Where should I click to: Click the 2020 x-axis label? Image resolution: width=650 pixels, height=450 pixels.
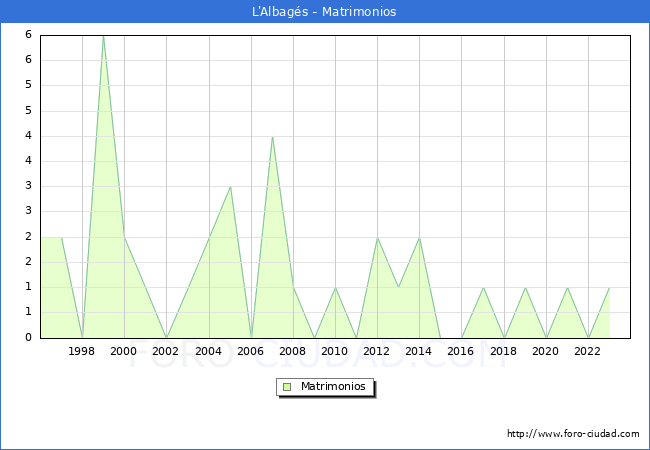click(x=546, y=351)
